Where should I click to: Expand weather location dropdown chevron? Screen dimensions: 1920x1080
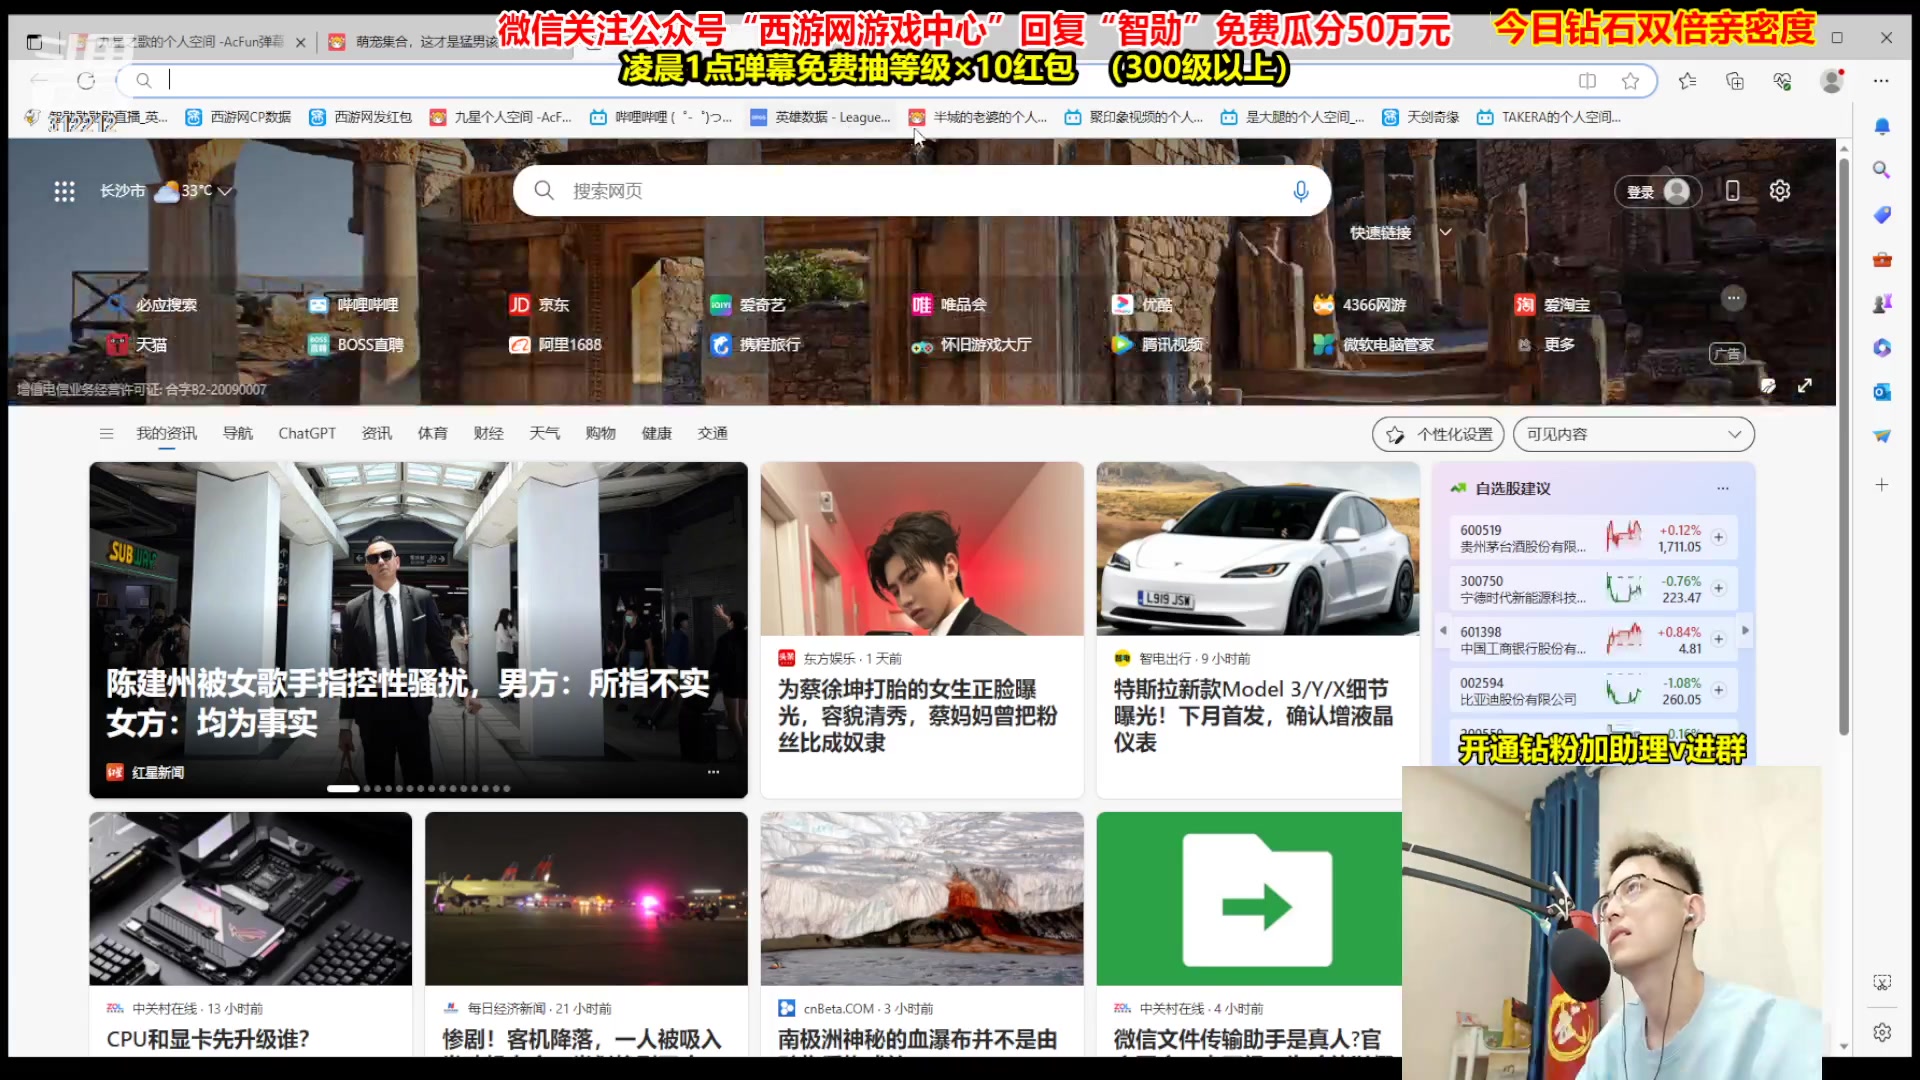point(225,191)
